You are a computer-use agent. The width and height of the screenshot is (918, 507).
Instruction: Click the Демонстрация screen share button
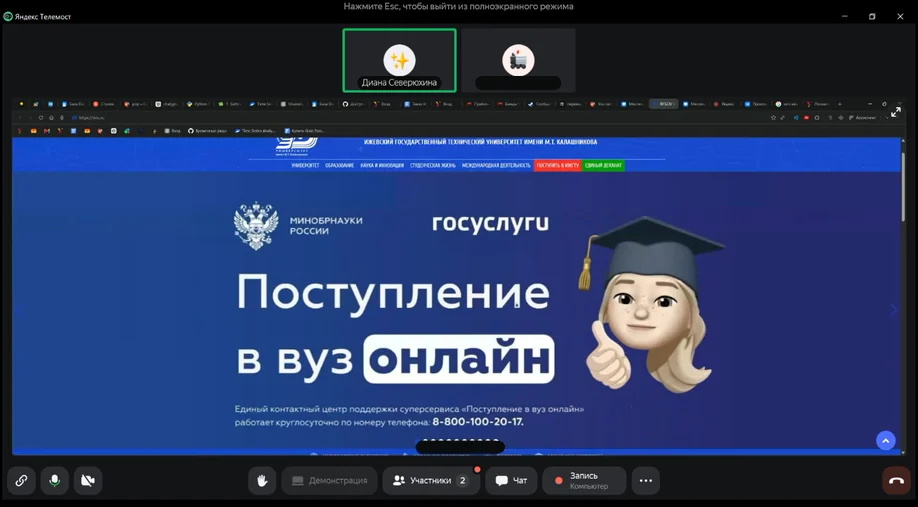pos(330,481)
